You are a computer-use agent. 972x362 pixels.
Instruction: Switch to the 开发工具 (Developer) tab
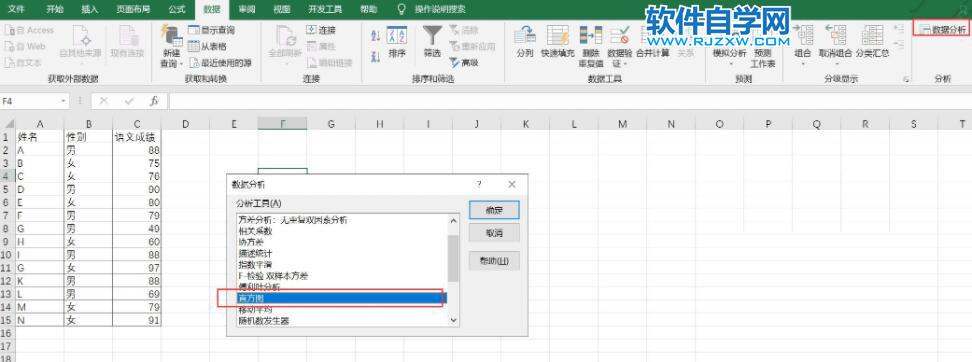(325, 9)
